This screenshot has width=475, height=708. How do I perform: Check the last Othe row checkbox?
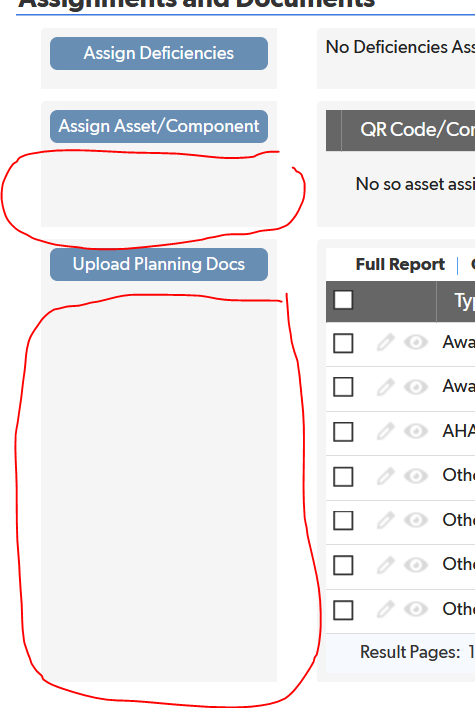(343, 610)
